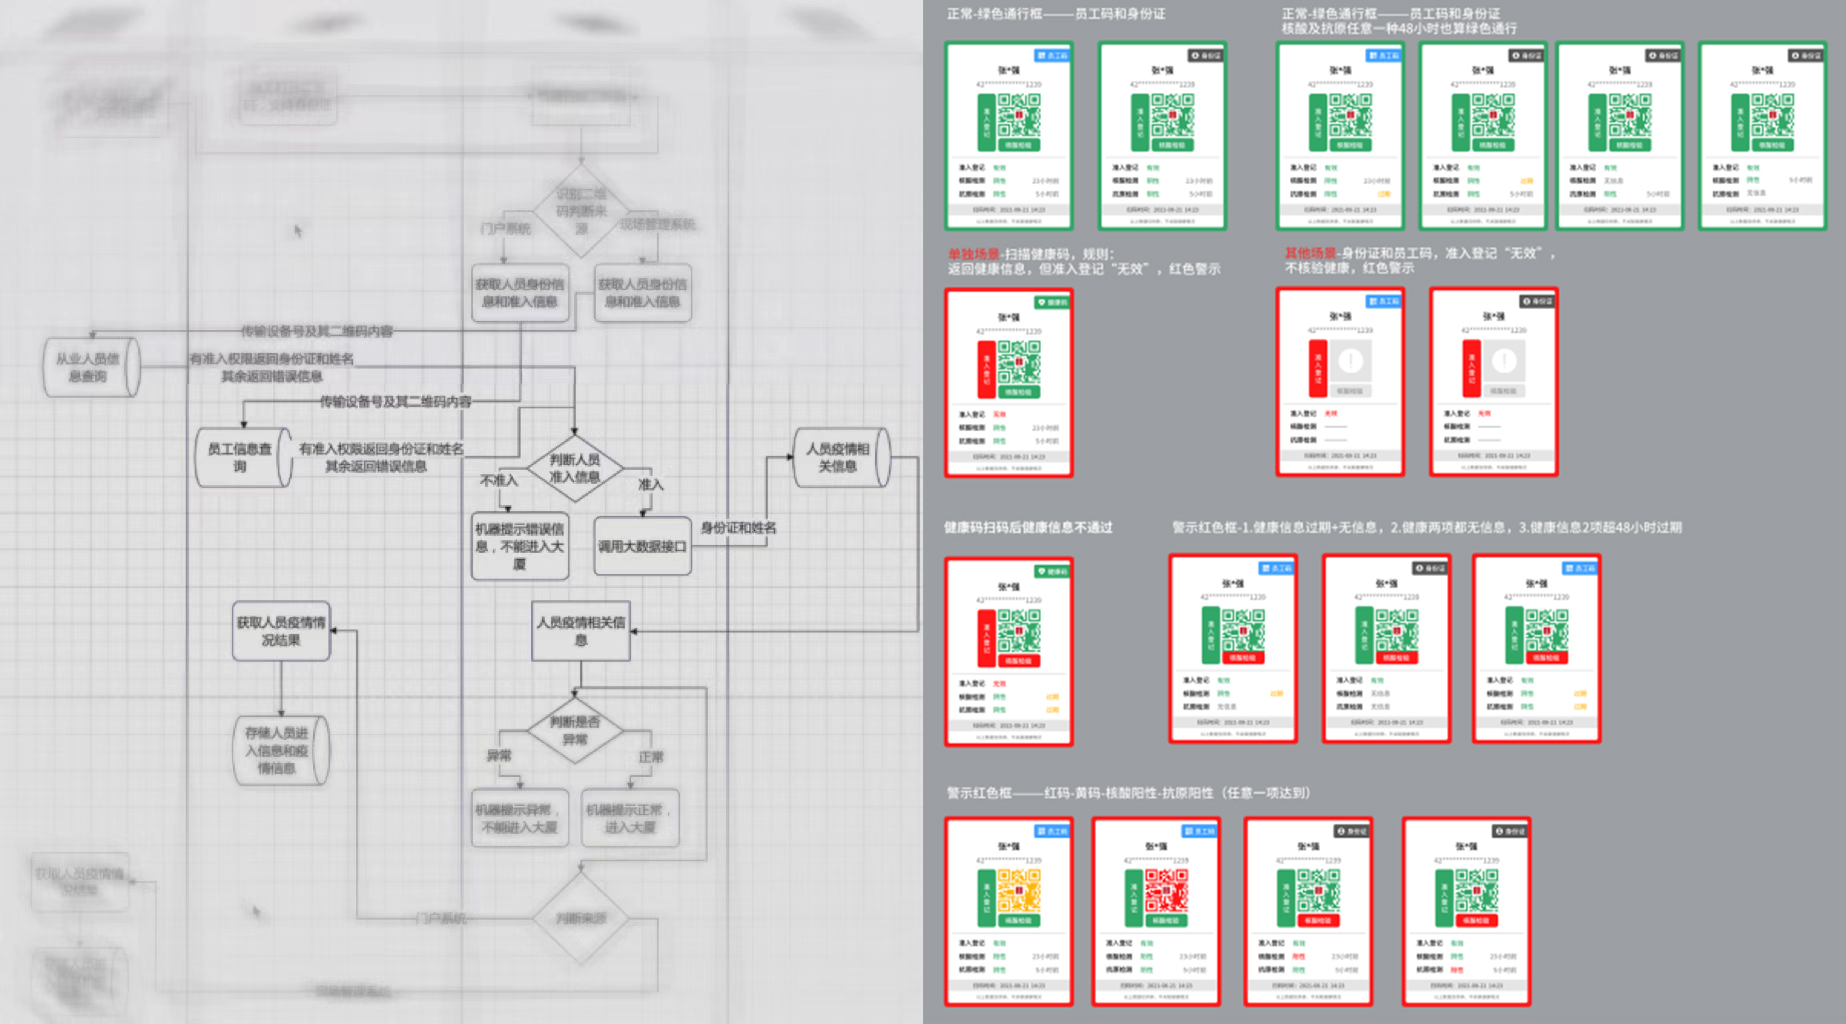This screenshot has width=1846, height=1024.
Task: Select the 员工信息查询 cylinder node
Action: click(242, 458)
